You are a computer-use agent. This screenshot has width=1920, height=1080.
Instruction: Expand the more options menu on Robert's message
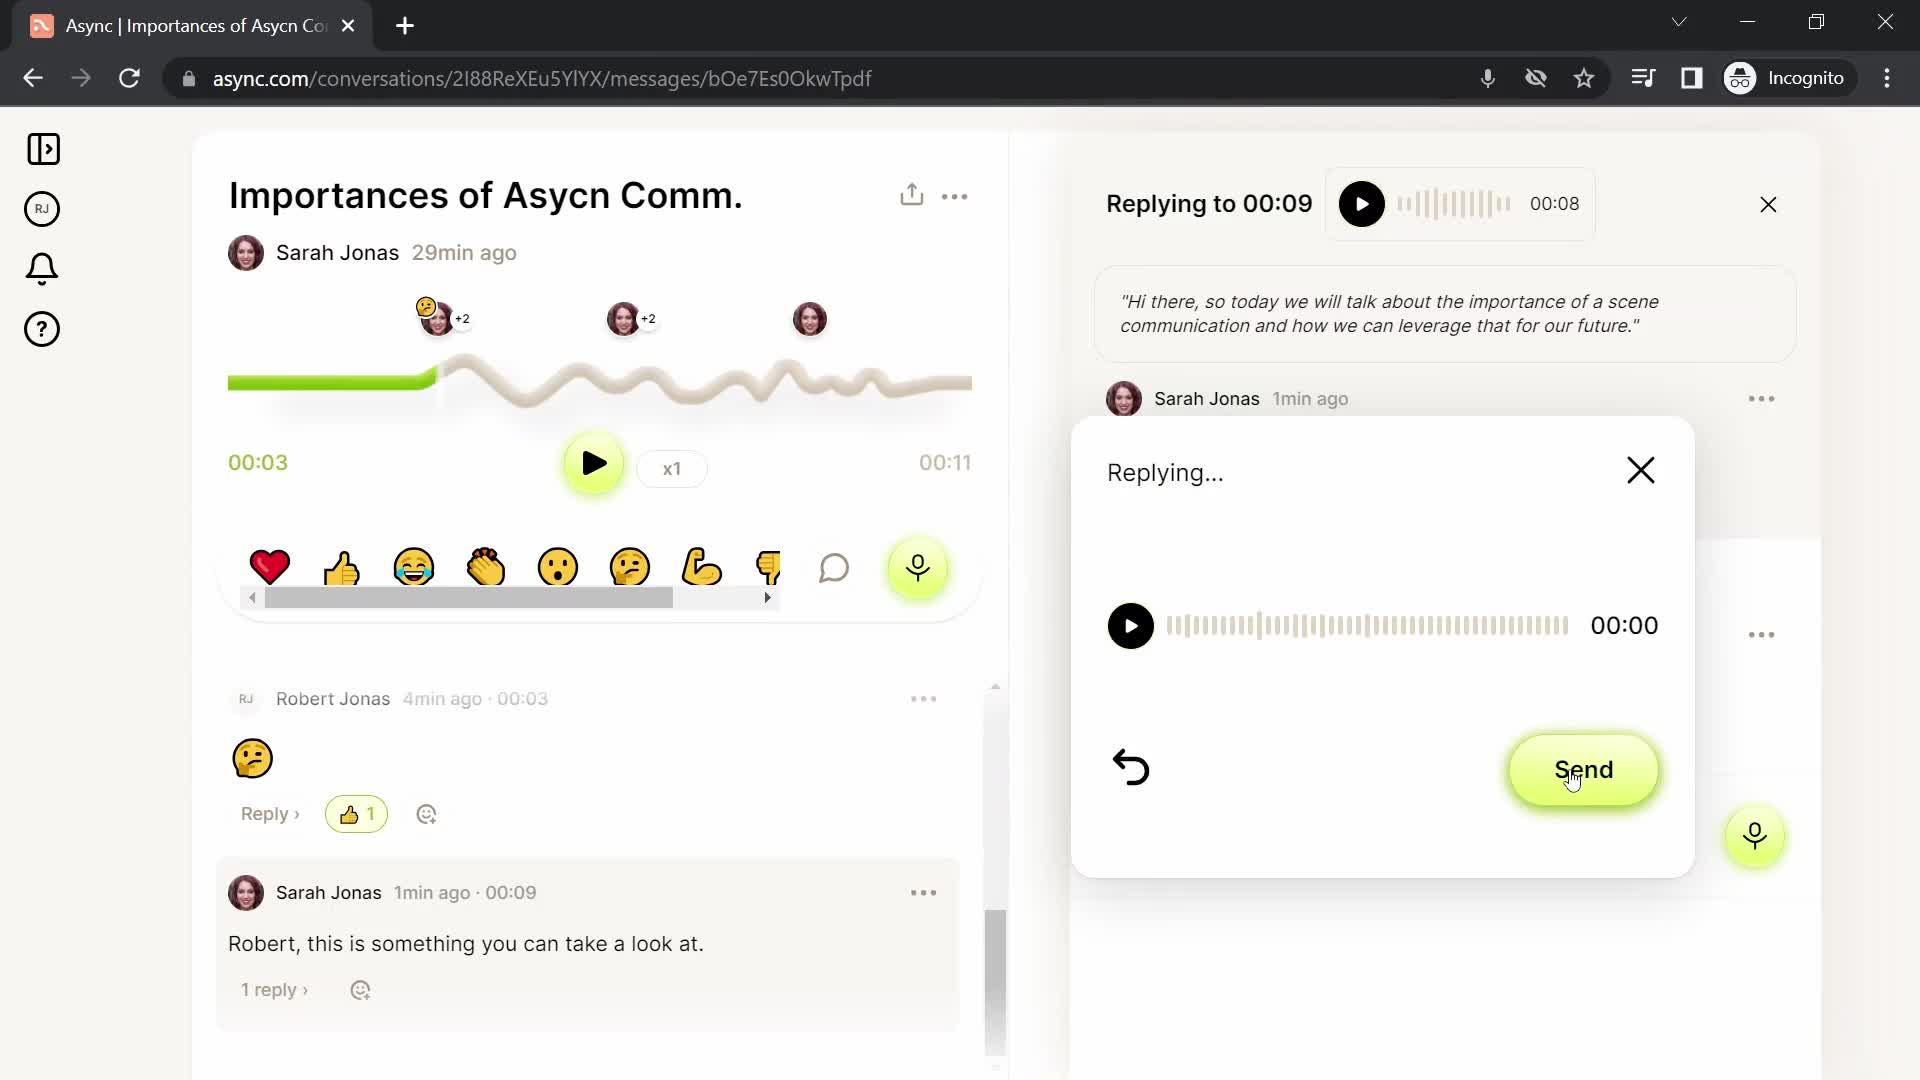(923, 699)
